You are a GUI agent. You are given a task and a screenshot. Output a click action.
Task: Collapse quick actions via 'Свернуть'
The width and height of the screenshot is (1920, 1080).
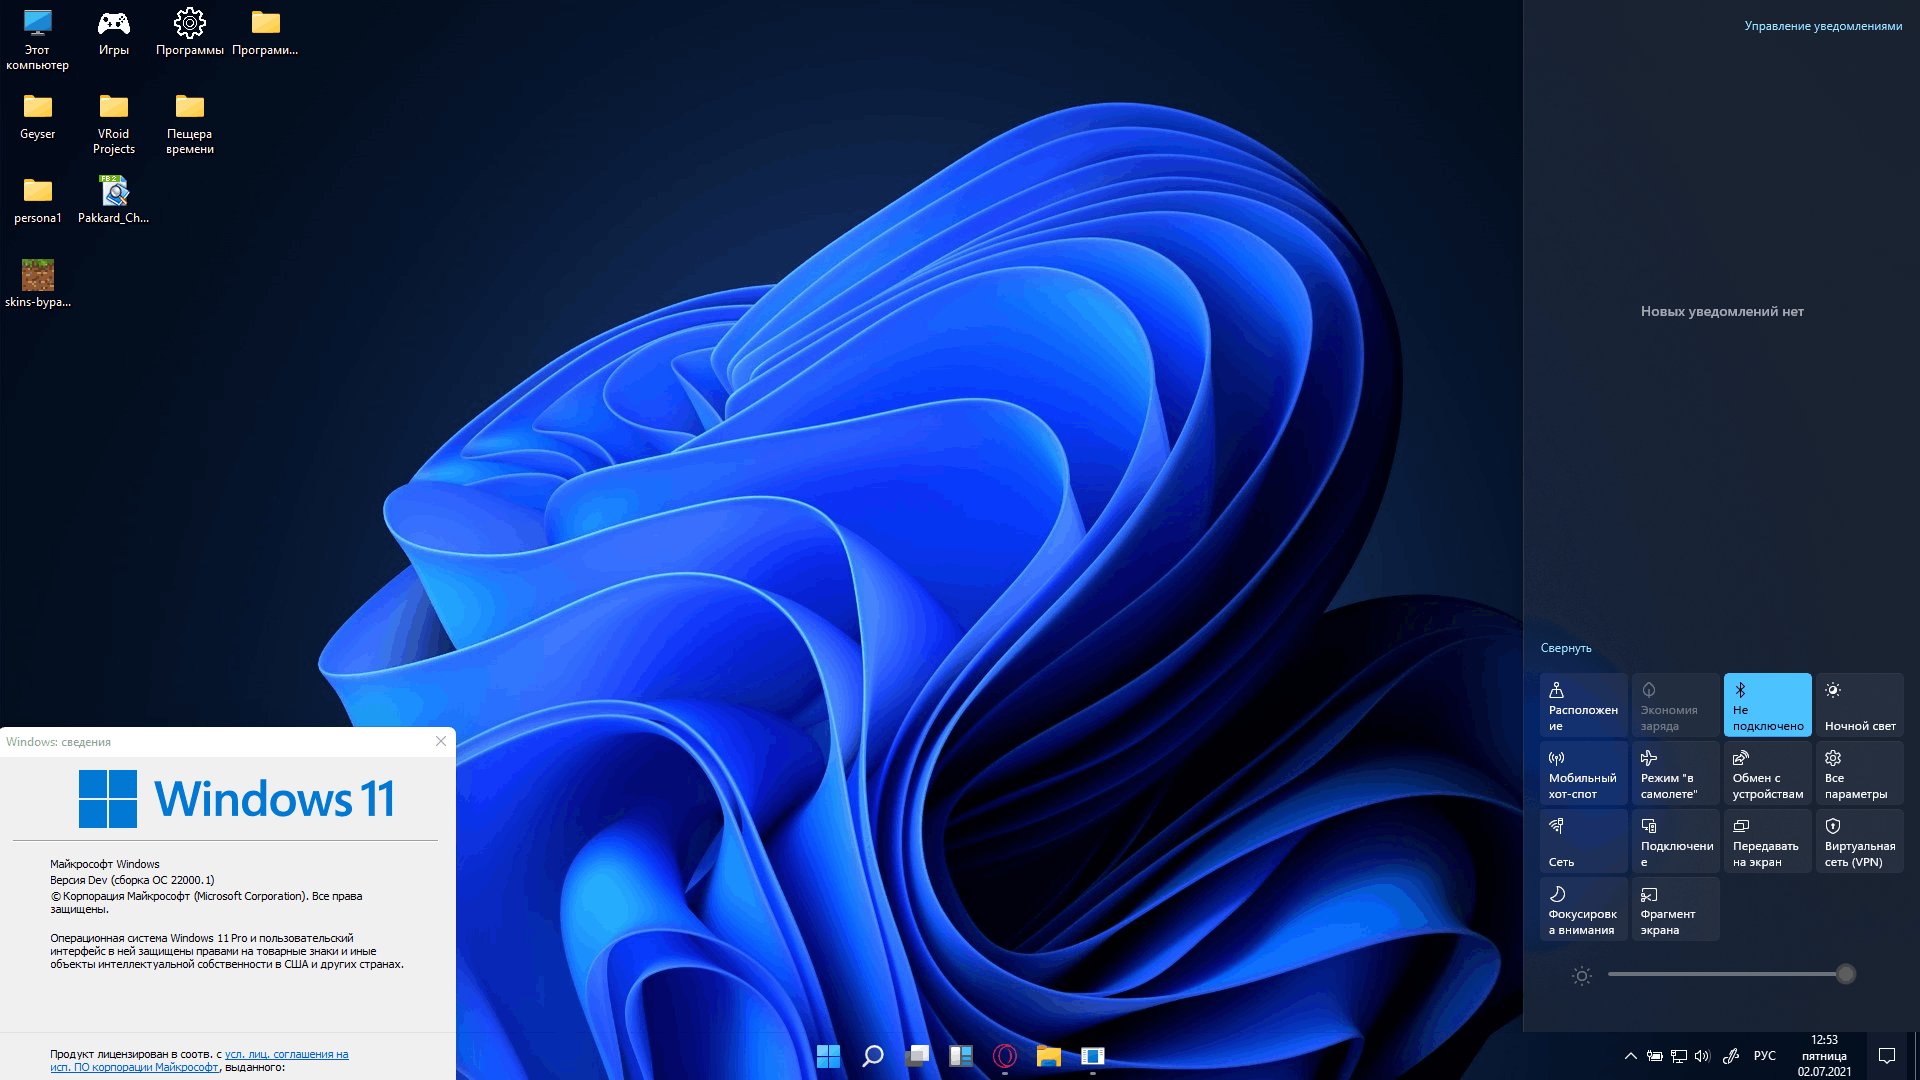pos(1566,648)
